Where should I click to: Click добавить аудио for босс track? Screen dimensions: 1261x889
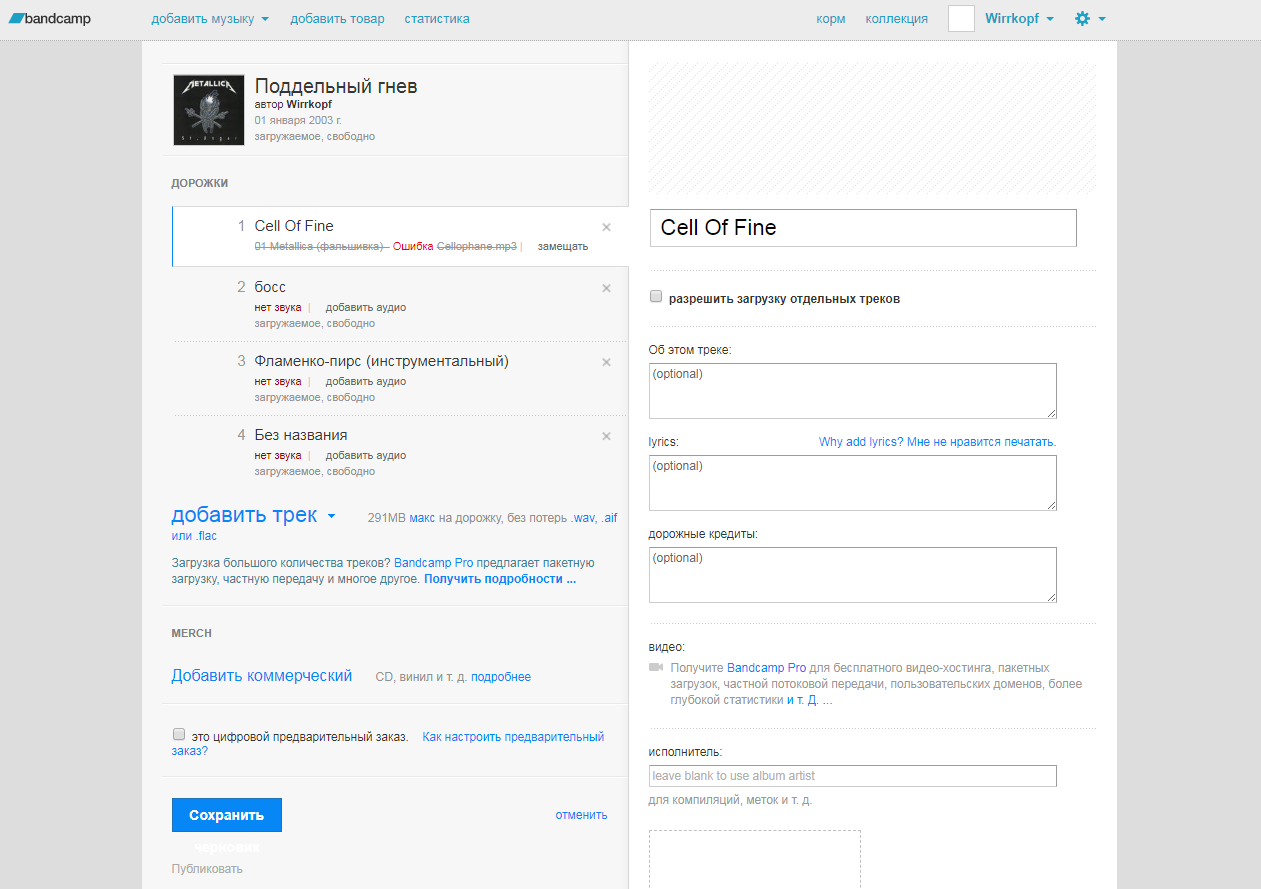[366, 307]
